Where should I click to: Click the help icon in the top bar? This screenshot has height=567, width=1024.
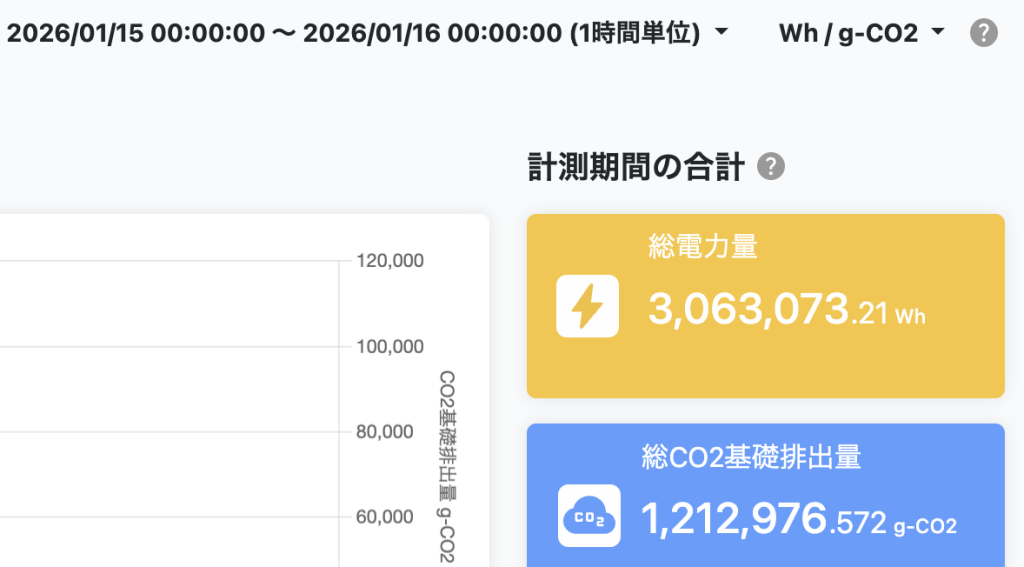984,33
